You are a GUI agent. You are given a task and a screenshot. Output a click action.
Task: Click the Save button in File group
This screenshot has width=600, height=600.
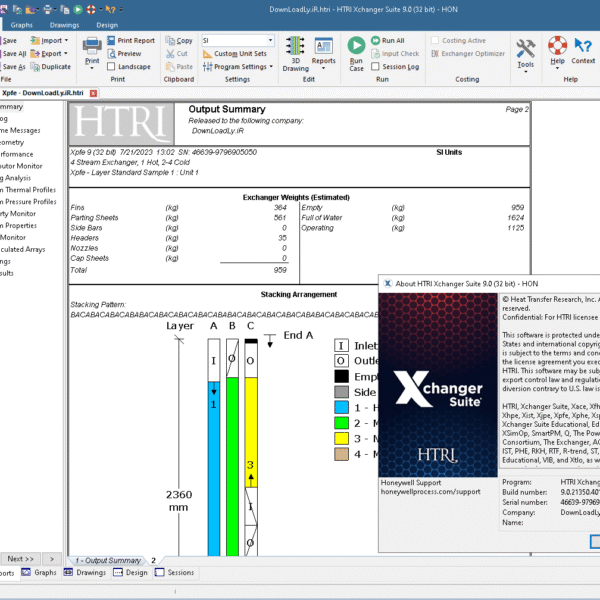(8, 41)
